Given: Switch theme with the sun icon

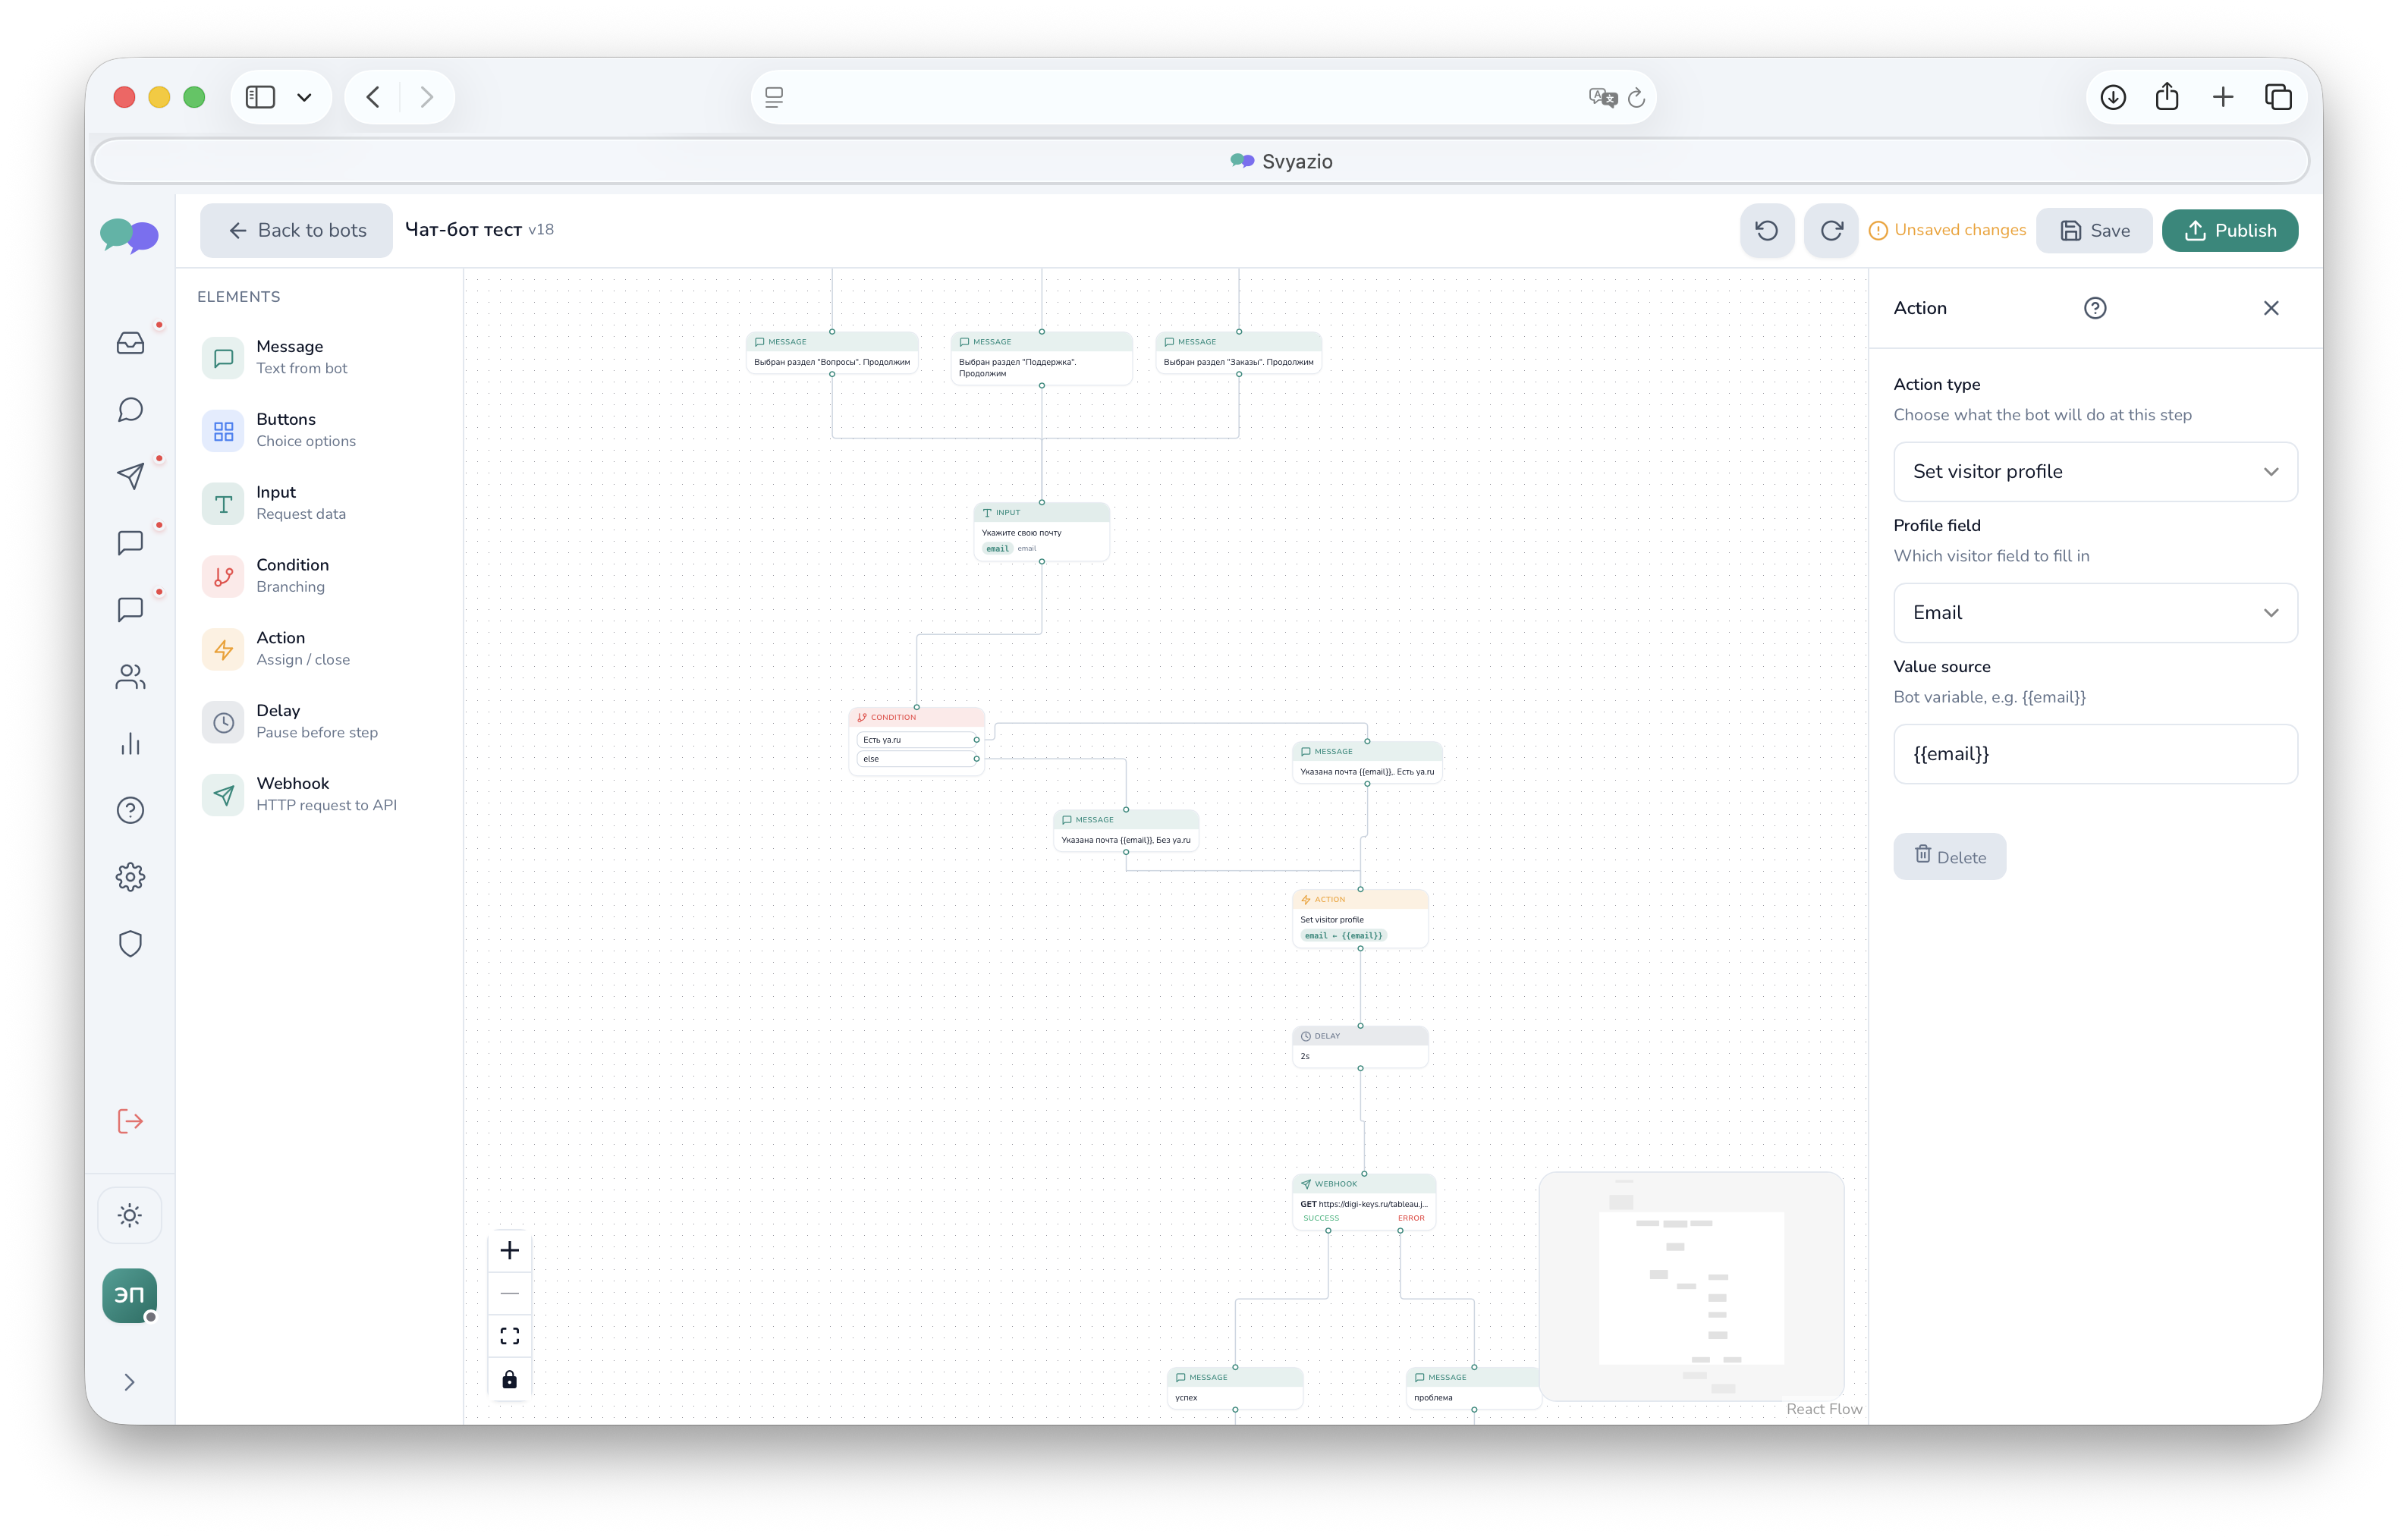Looking at the screenshot, I should click(x=130, y=1214).
